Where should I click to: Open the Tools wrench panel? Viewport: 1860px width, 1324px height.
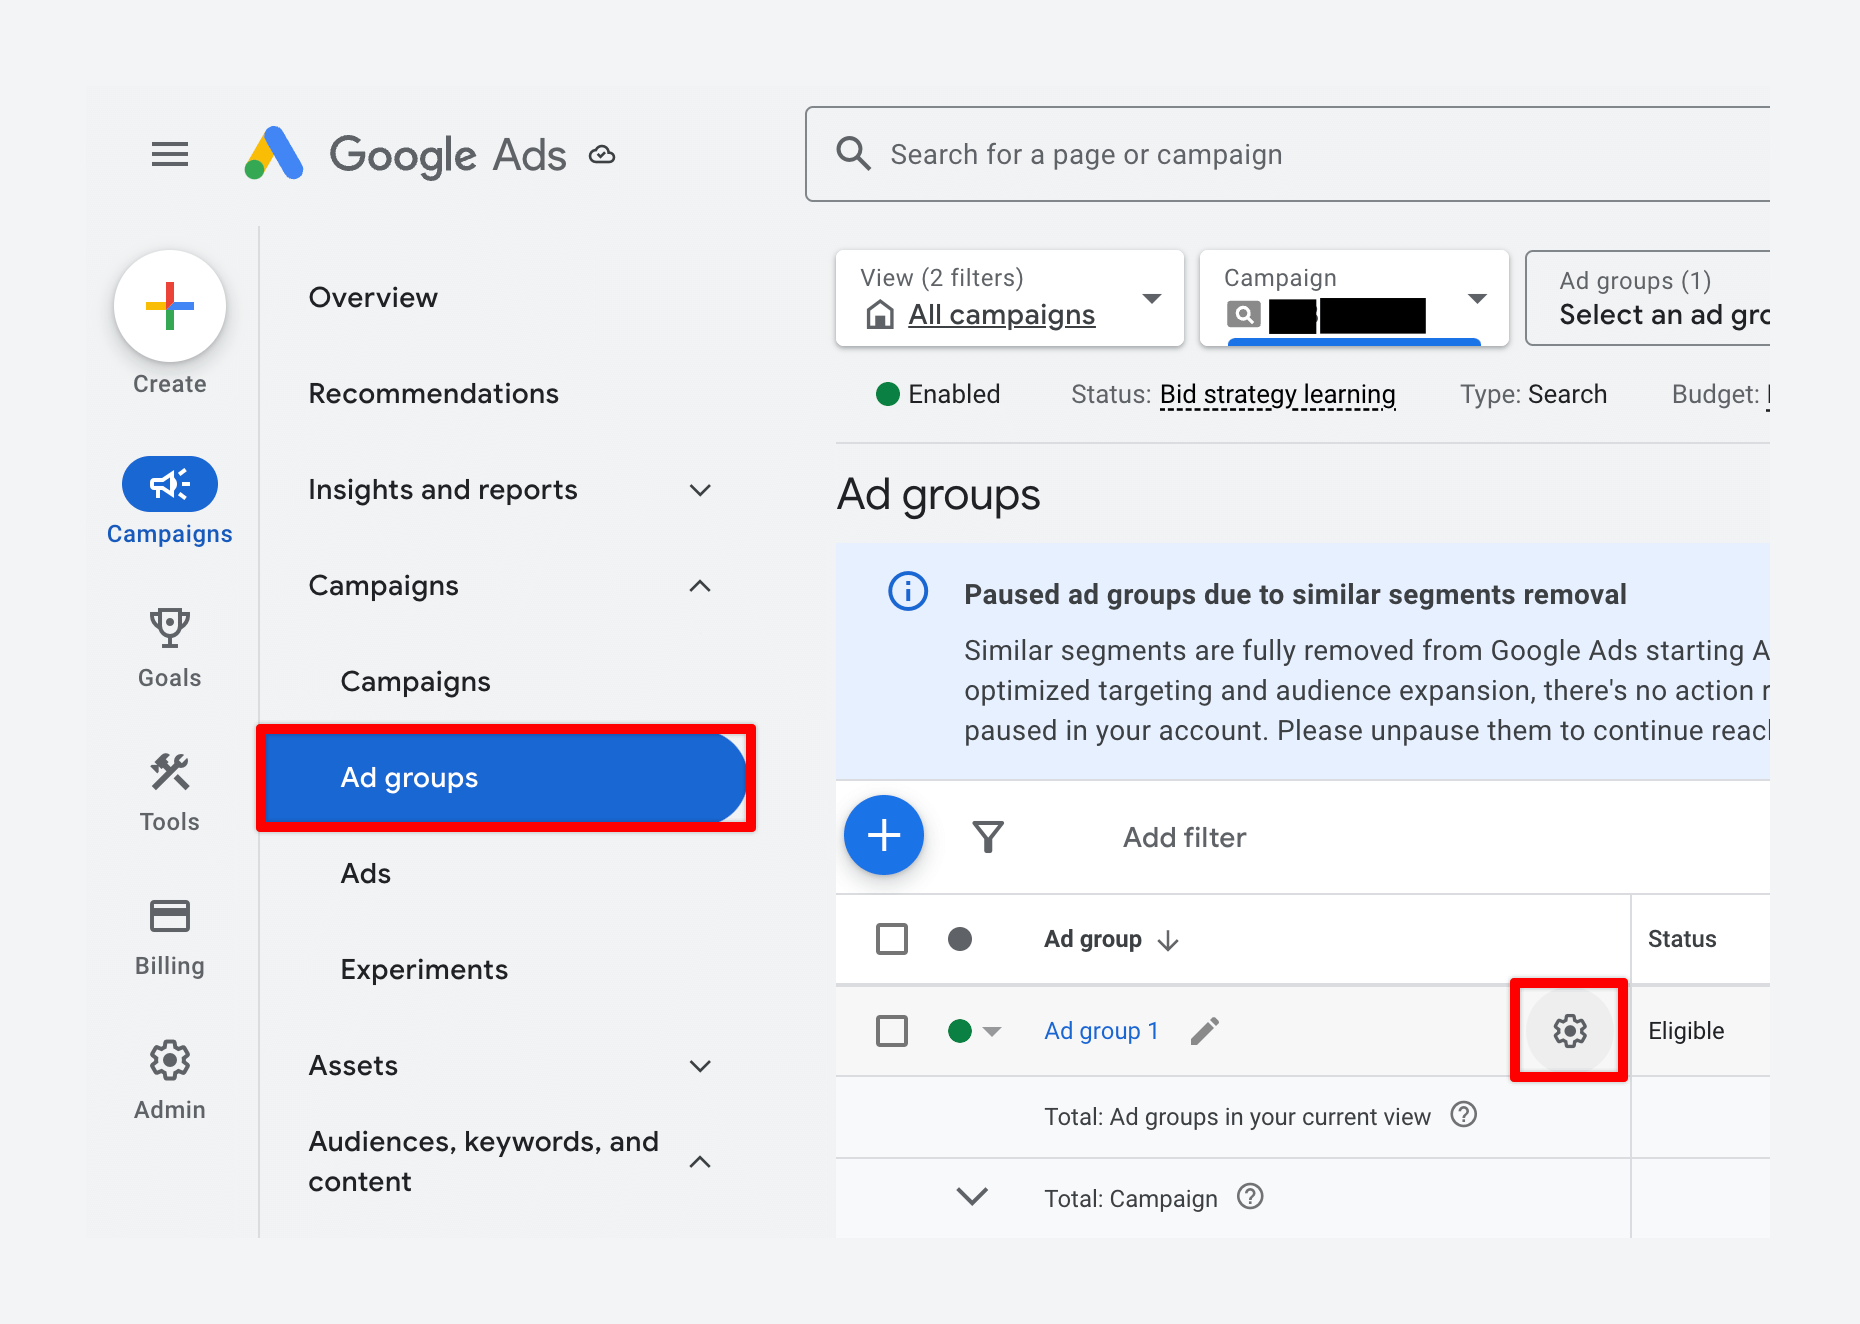(x=169, y=771)
